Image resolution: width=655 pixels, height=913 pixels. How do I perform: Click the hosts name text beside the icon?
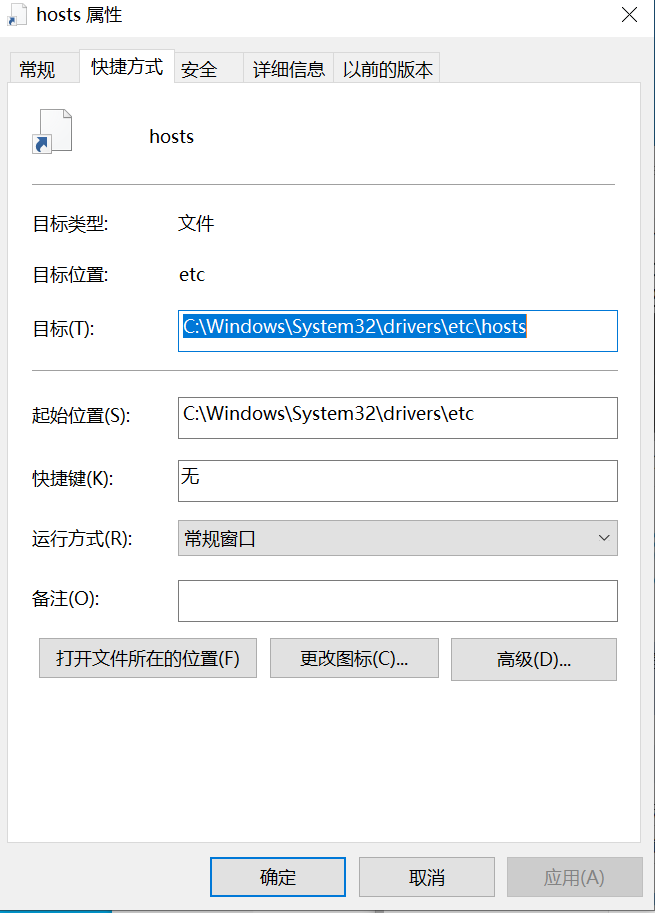(x=171, y=136)
